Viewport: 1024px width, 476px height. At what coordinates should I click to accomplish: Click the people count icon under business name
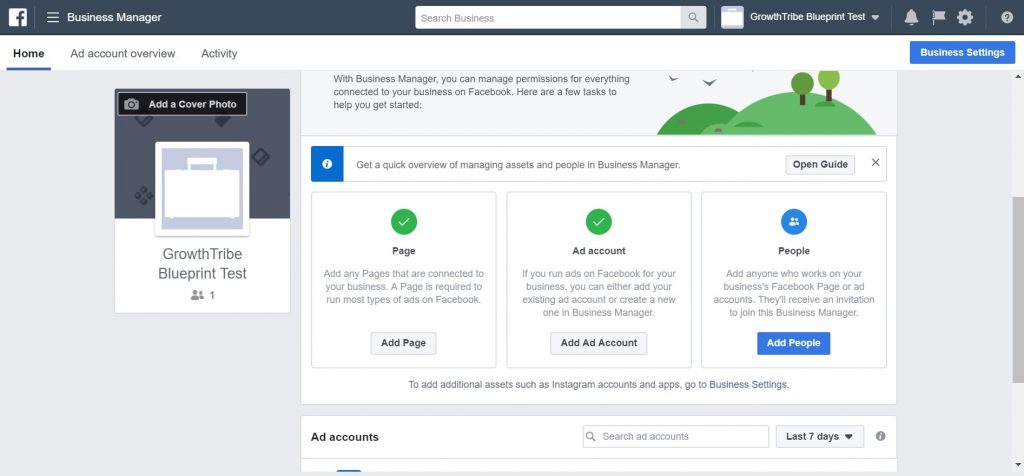coord(197,295)
